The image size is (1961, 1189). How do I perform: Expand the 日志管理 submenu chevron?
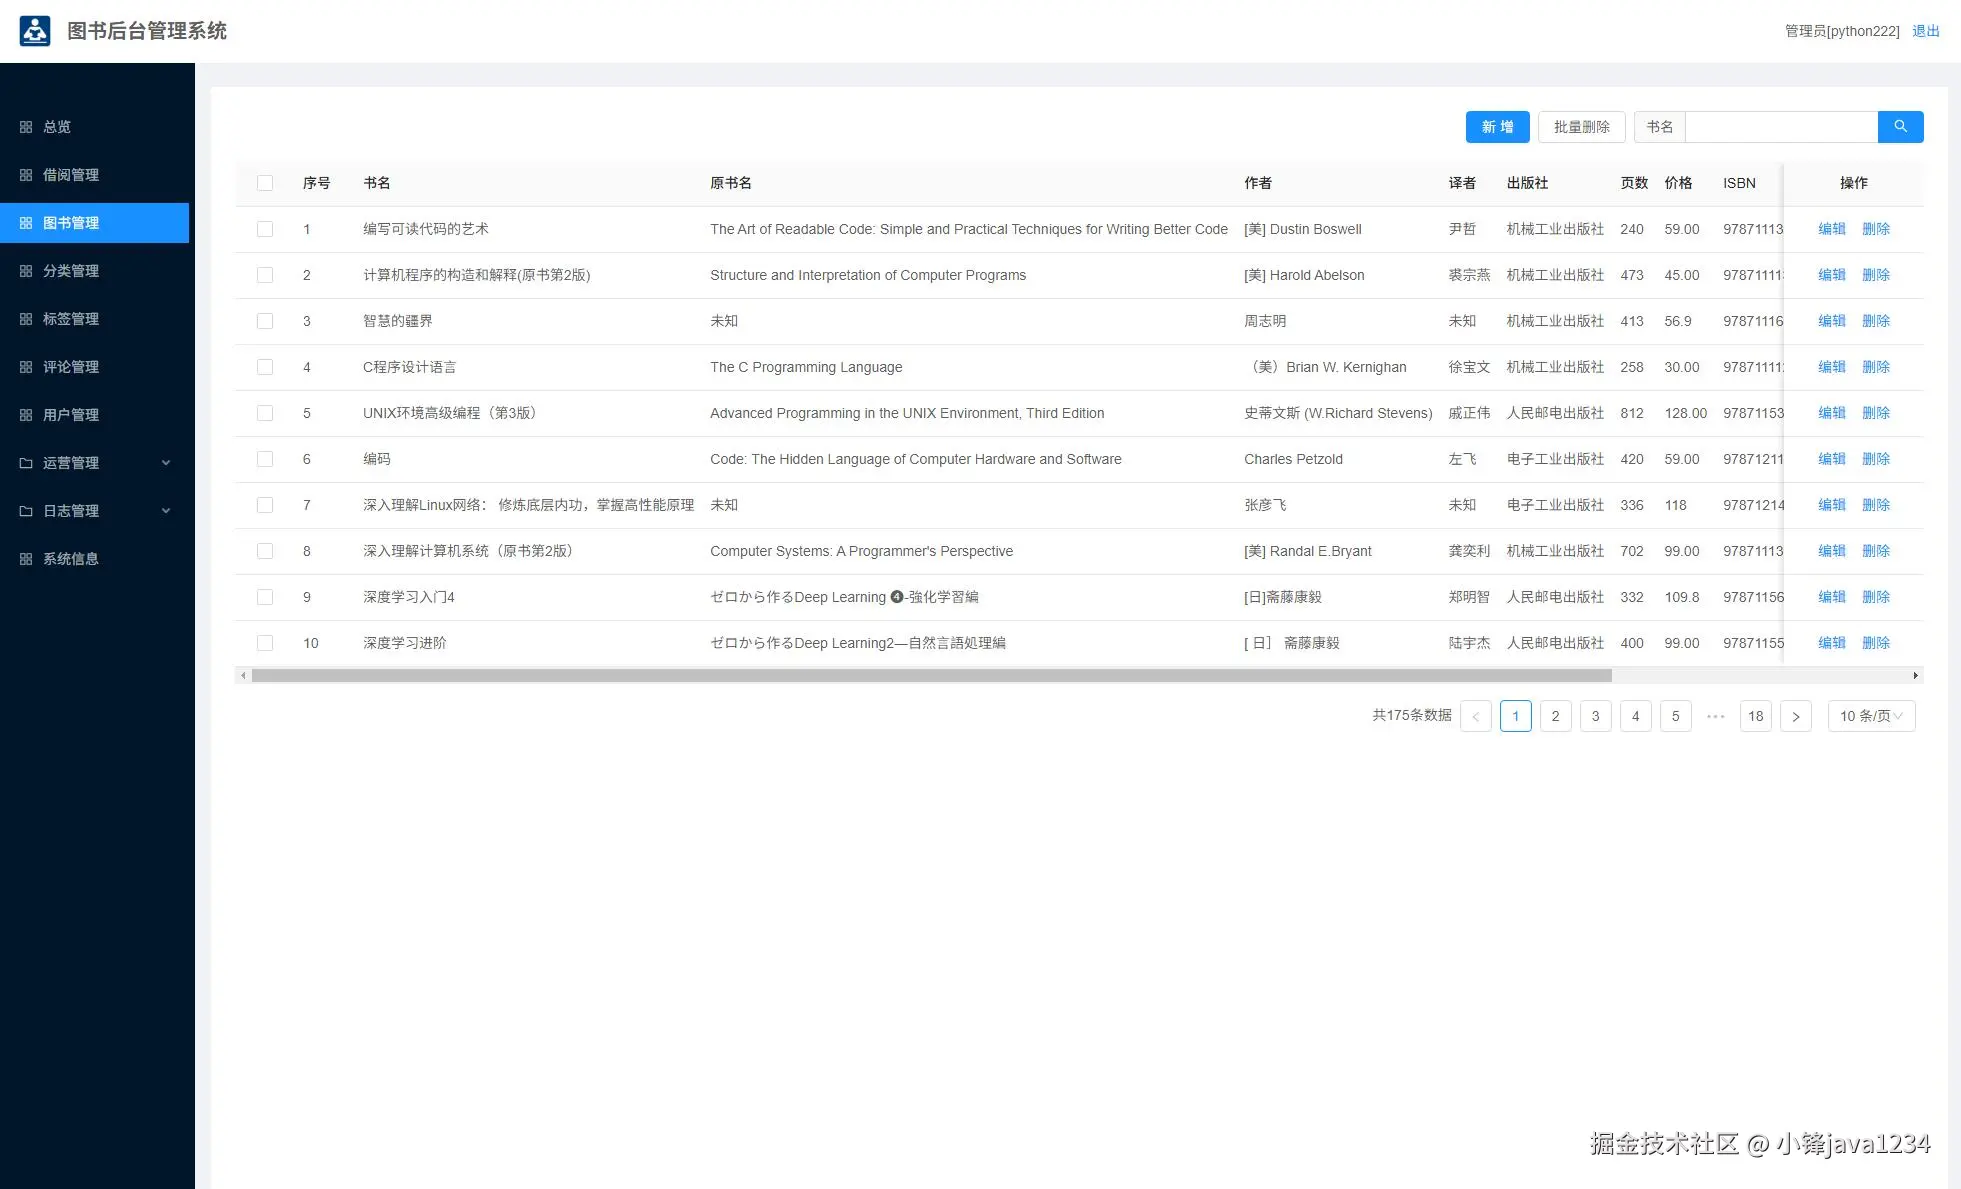pos(166,511)
